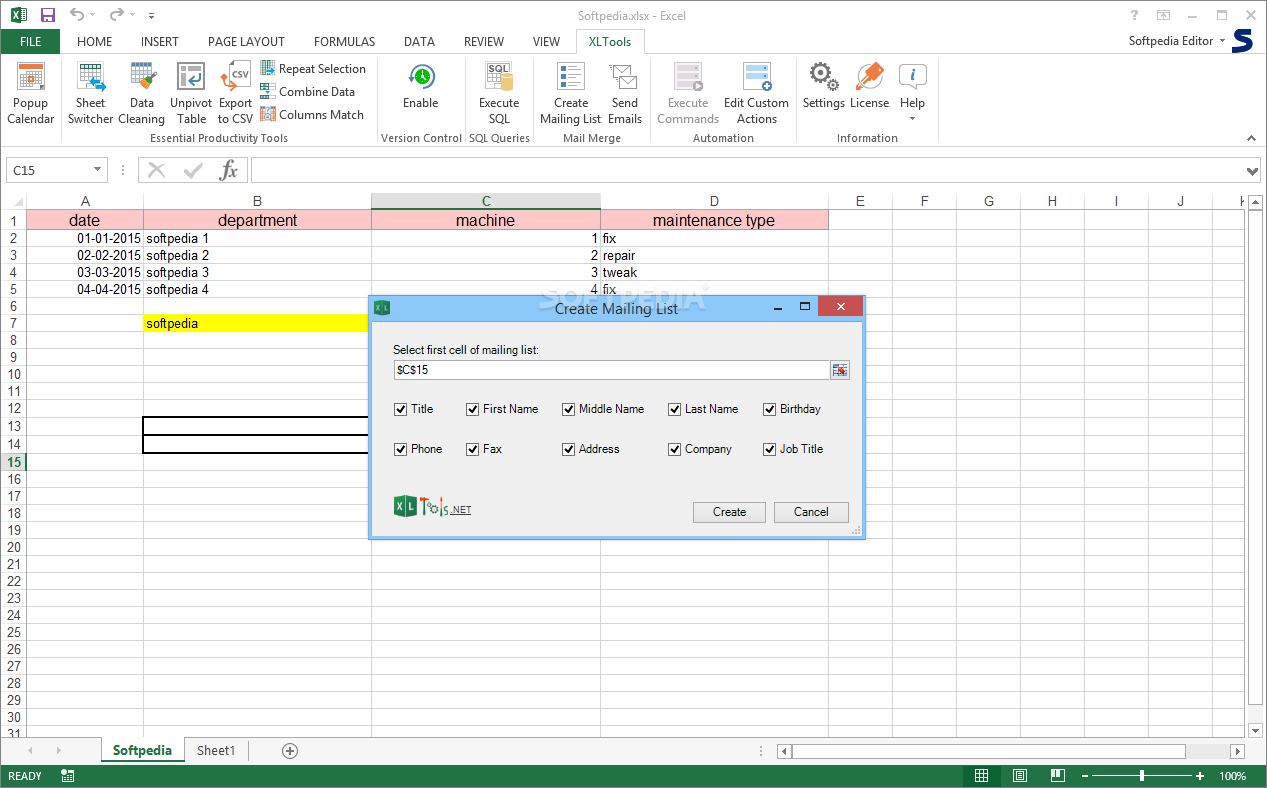1267x788 pixels.
Task: Open Customize Quick Access Toolbar dropdown
Action: pos(151,15)
